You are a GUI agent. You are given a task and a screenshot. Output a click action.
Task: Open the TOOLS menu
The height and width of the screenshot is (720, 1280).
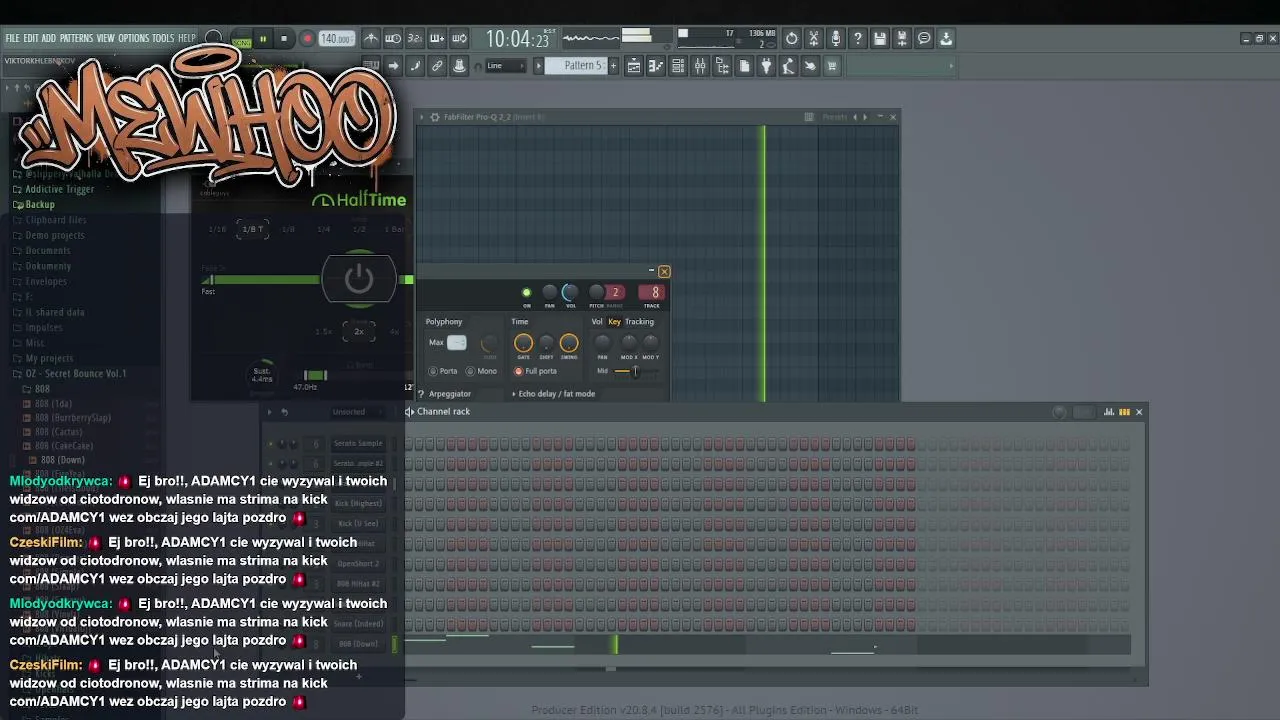(163, 38)
